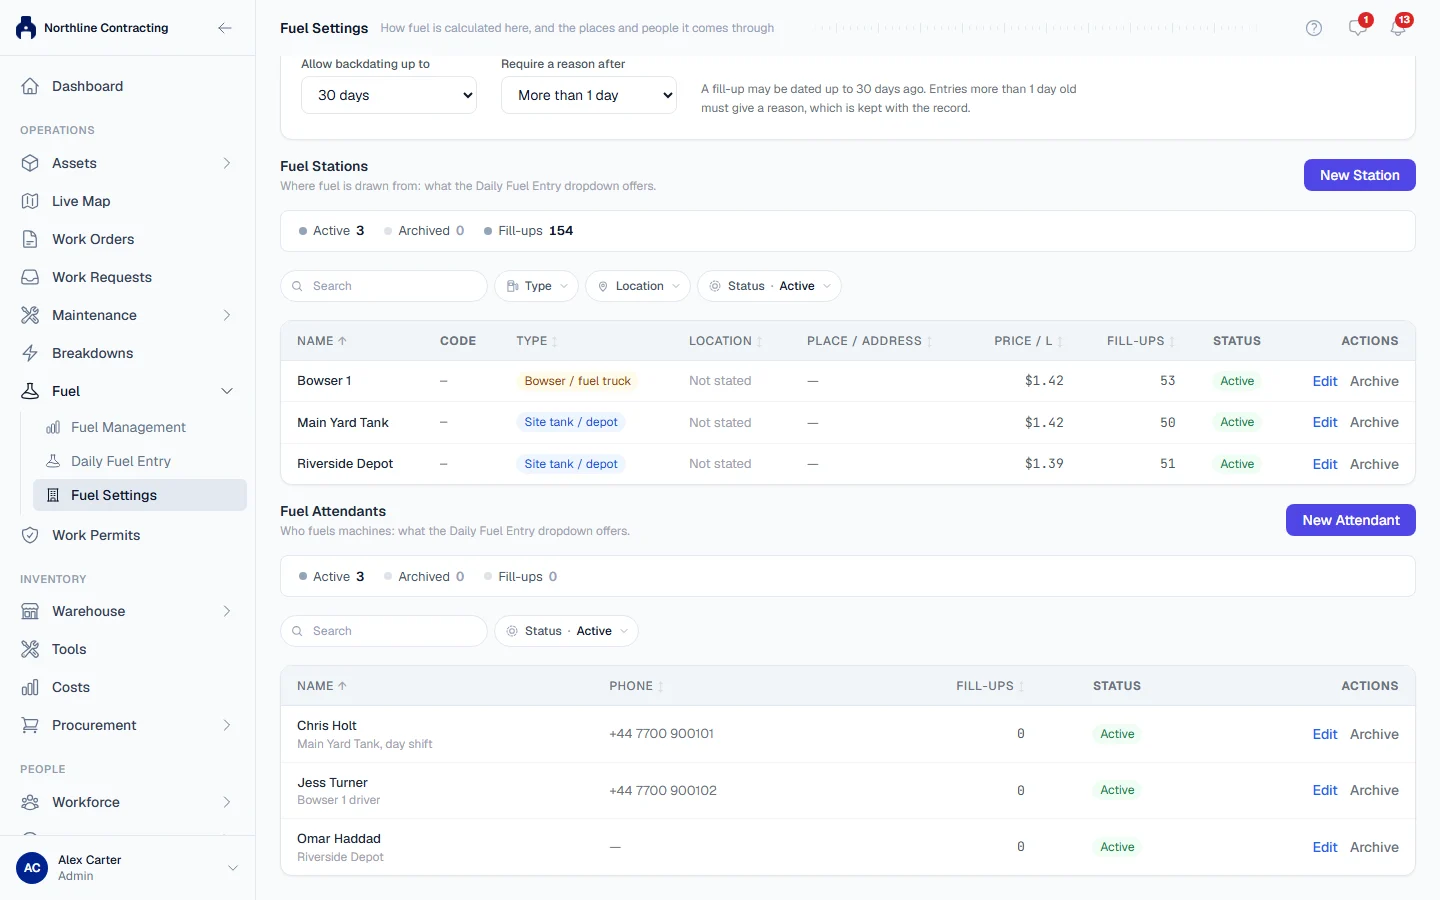This screenshot has width=1440, height=900.
Task: Click the Fuel Stations search field
Action: (x=384, y=286)
